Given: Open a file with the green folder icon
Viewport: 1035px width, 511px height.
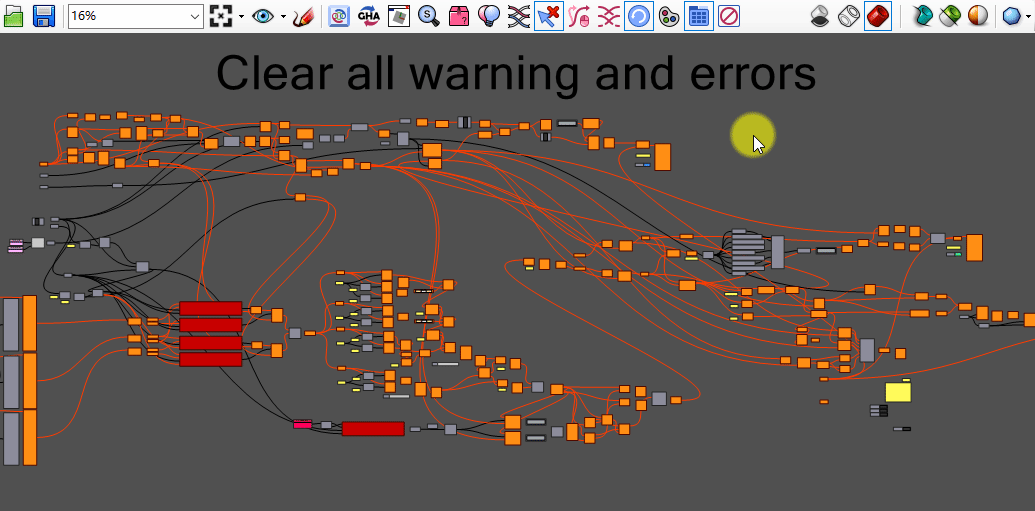Looking at the screenshot, I should pos(13,16).
